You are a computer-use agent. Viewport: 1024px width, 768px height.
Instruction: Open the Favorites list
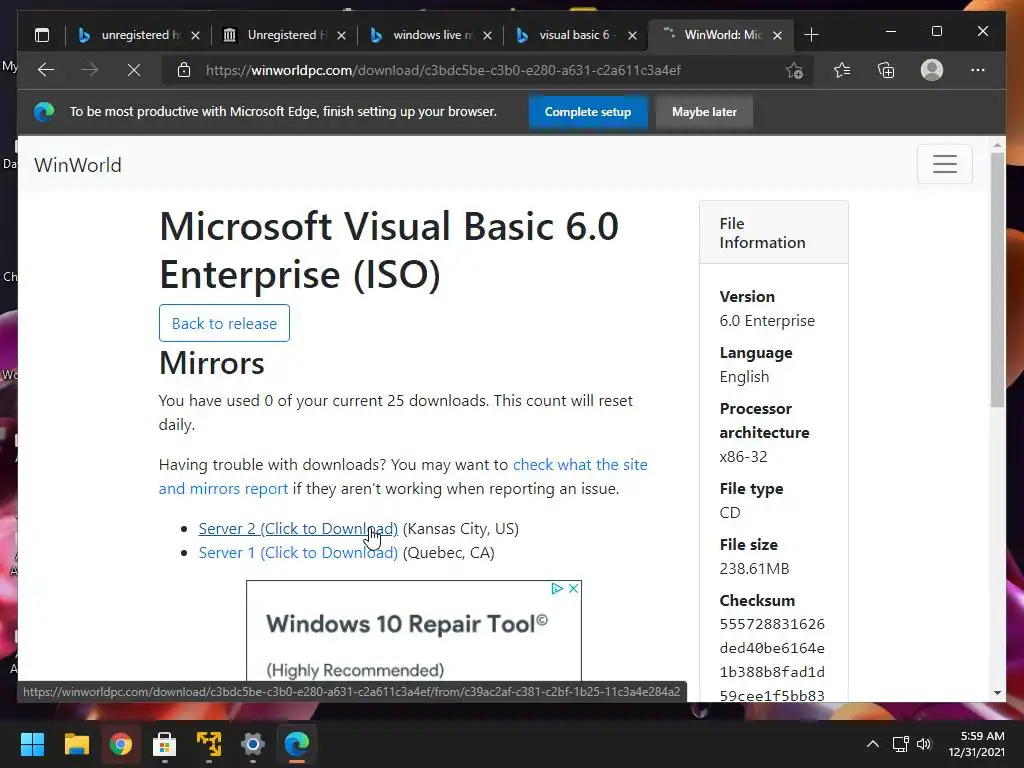point(842,70)
